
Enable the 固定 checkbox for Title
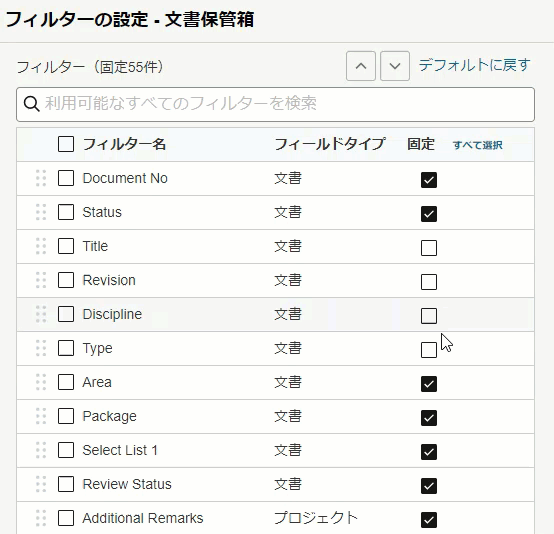click(x=429, y=248)
